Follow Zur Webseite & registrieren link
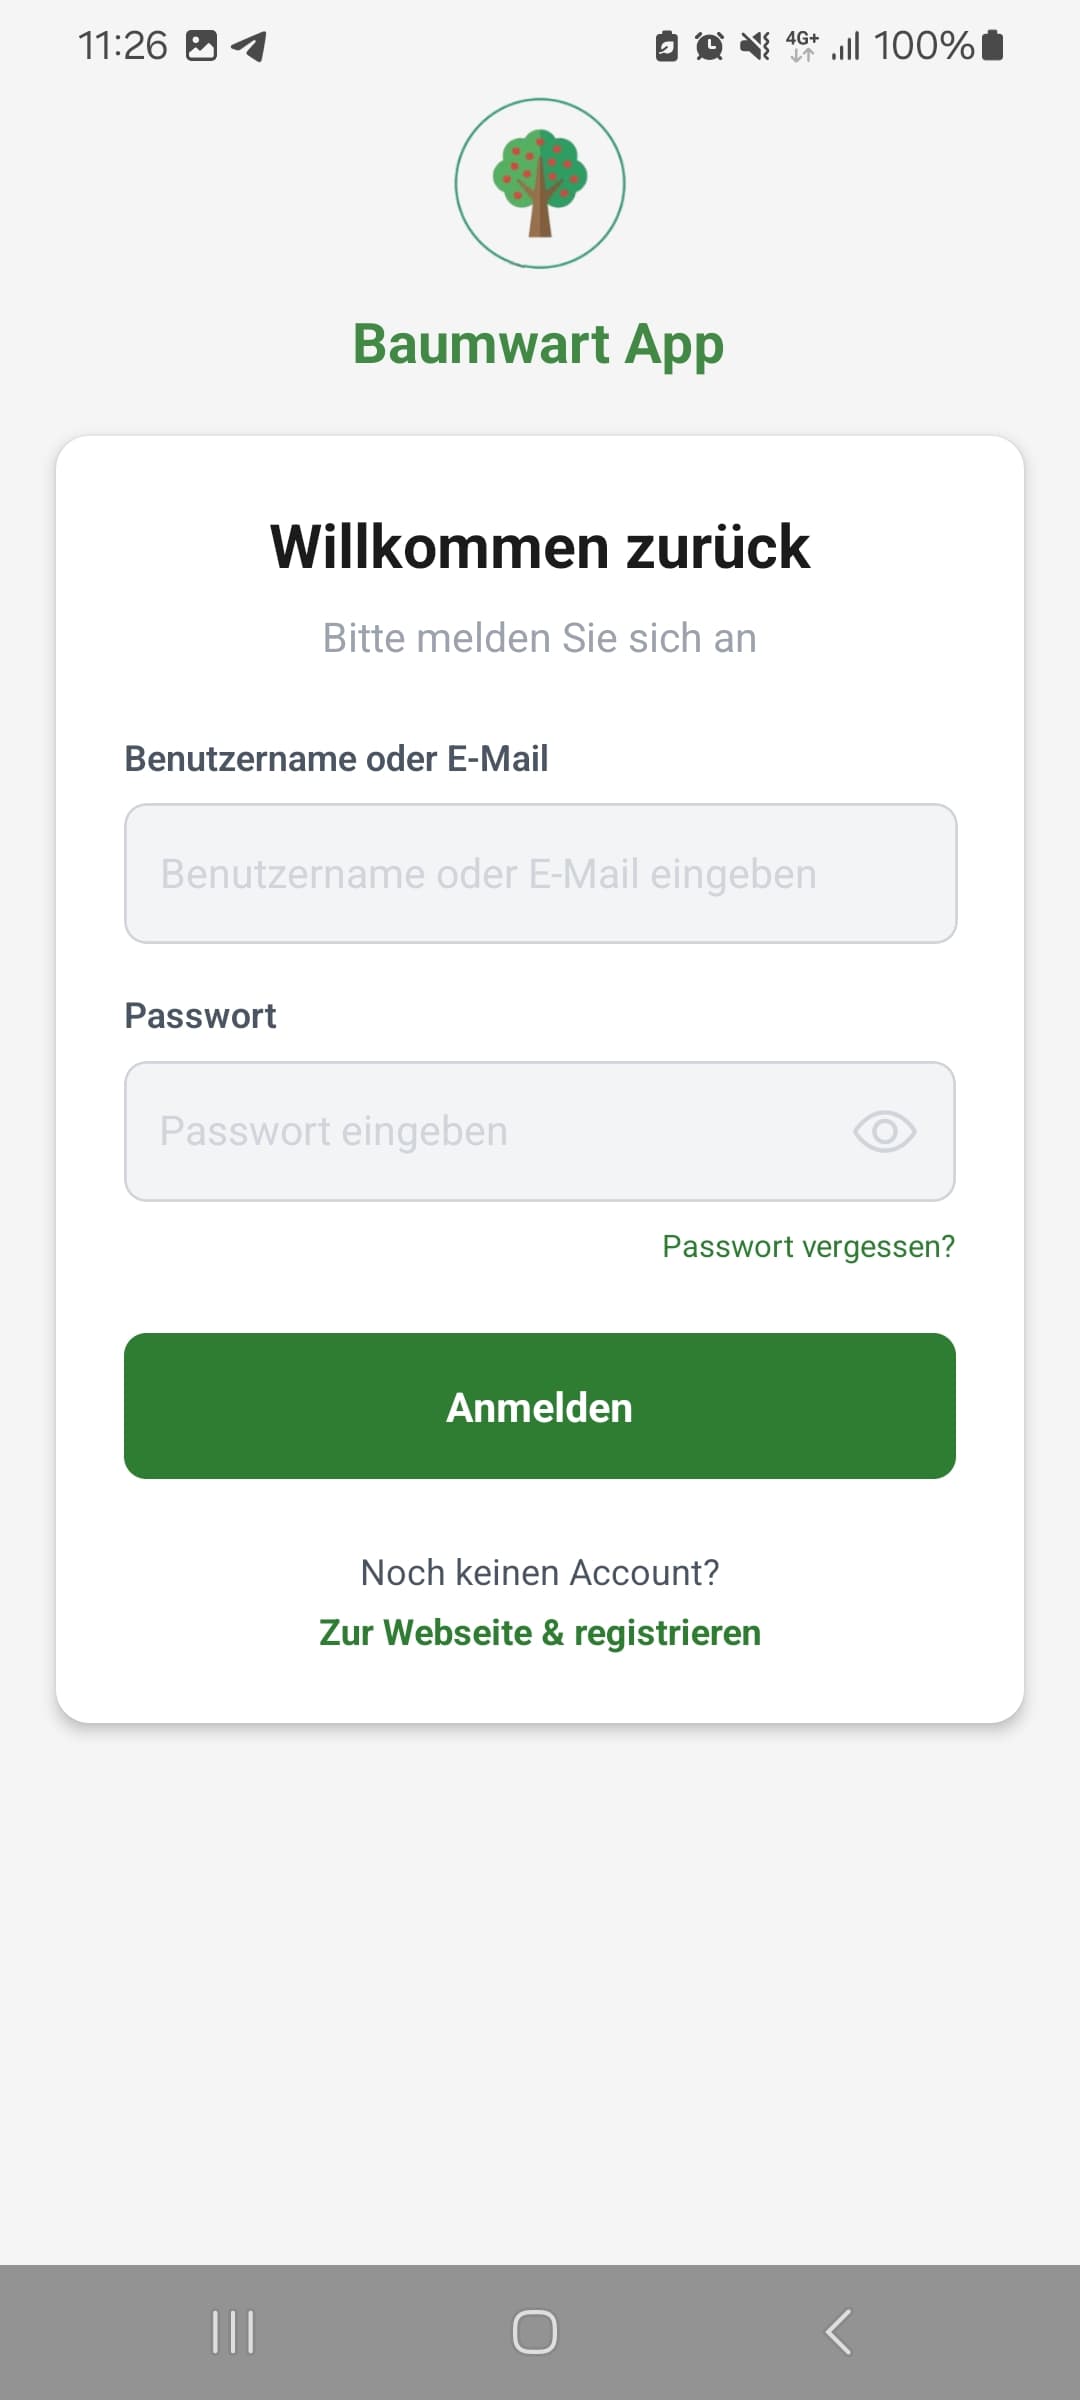1080x2400 pixels. pyautogui.click(x=540, y=1633)
